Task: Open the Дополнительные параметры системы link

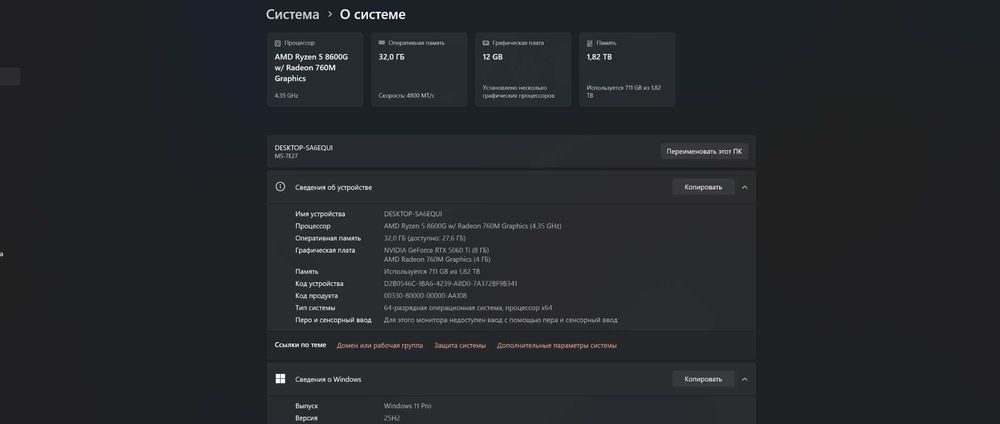Action: coord(557,346)
